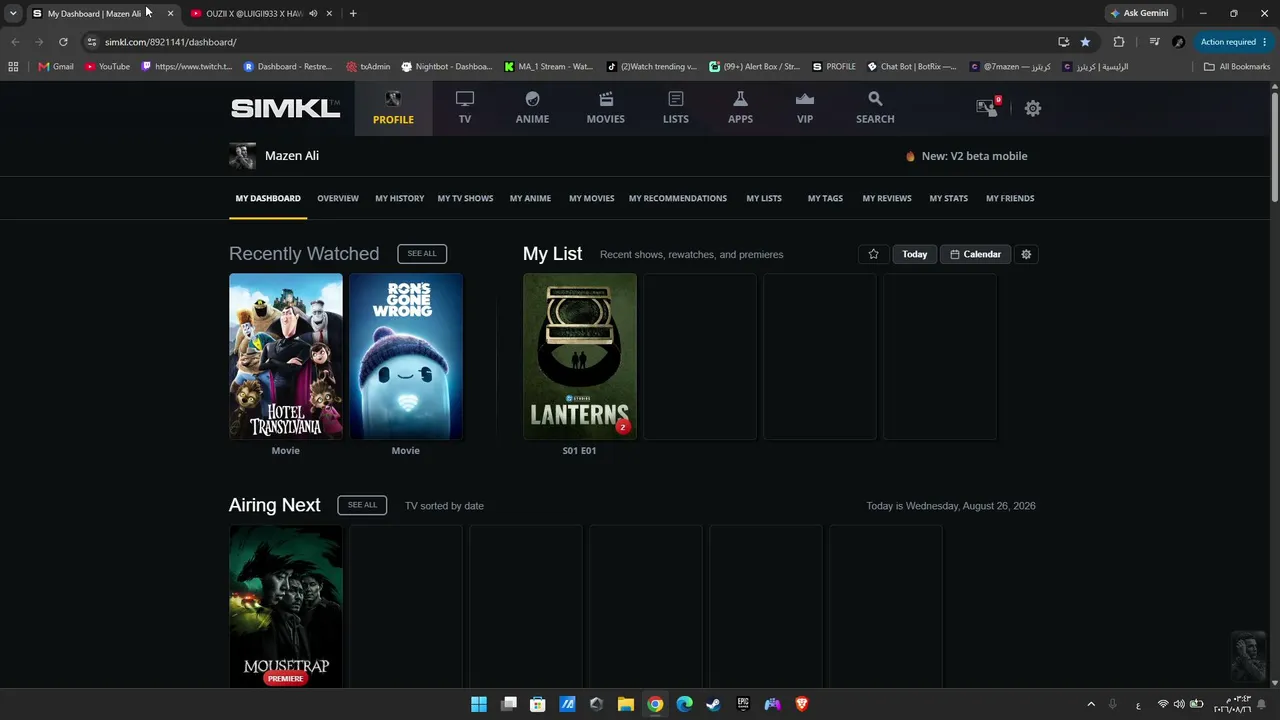
Task: Open the Mousetrap premiere poster
Action: [x=286, y=607]
